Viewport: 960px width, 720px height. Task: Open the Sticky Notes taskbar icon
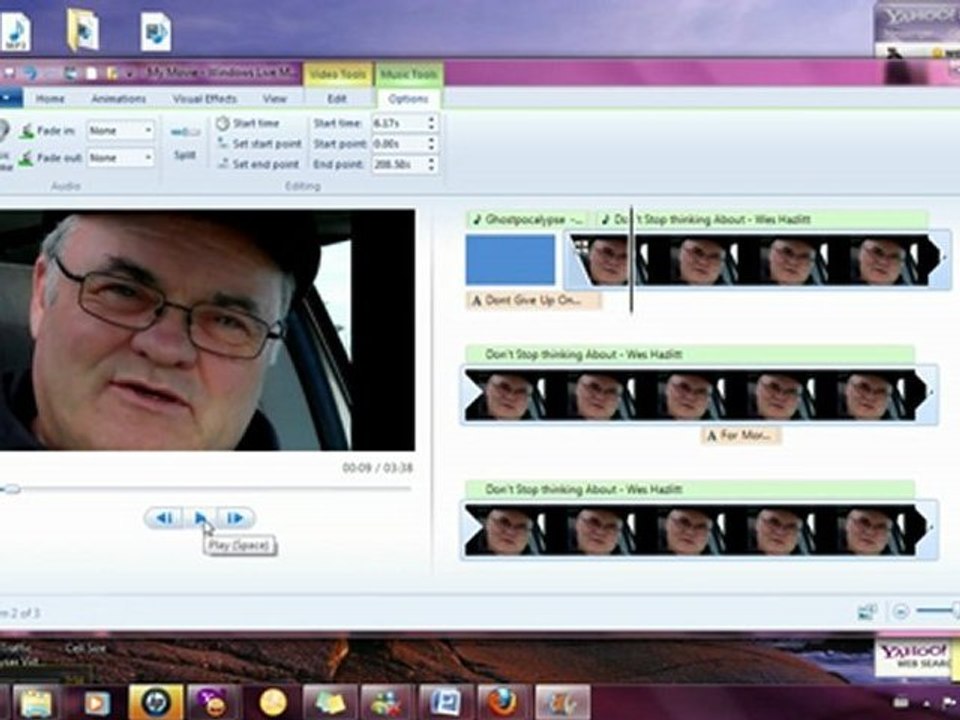click(x=330, y=703)
